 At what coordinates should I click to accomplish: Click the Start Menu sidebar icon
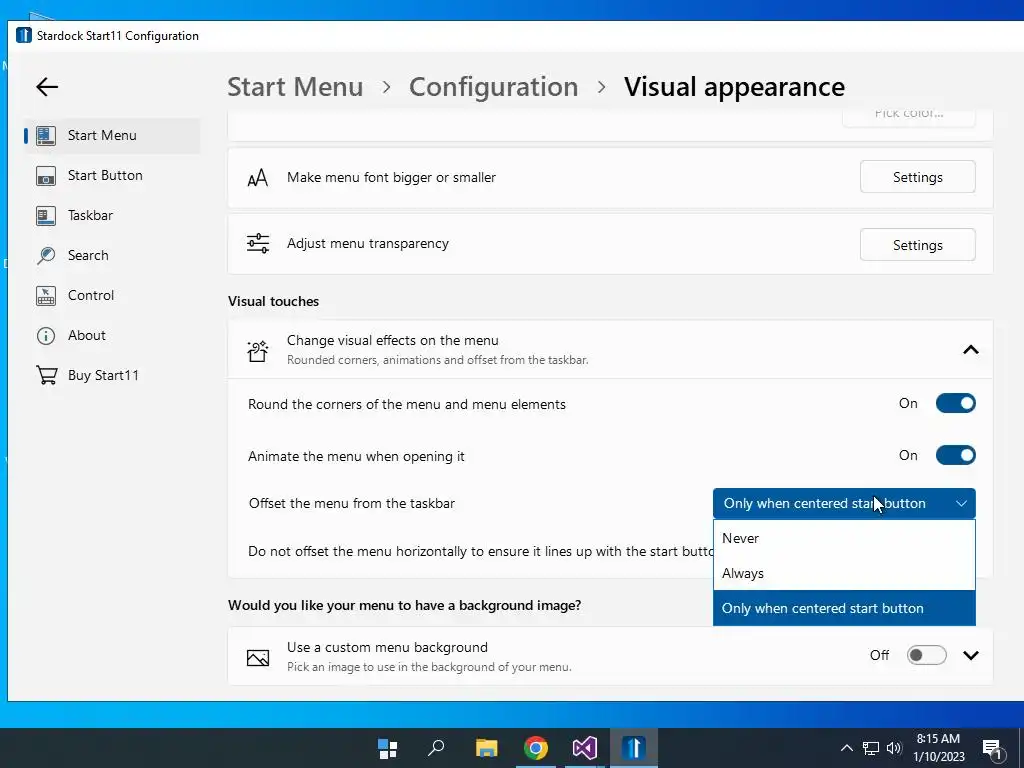click(x=46, y=136)
